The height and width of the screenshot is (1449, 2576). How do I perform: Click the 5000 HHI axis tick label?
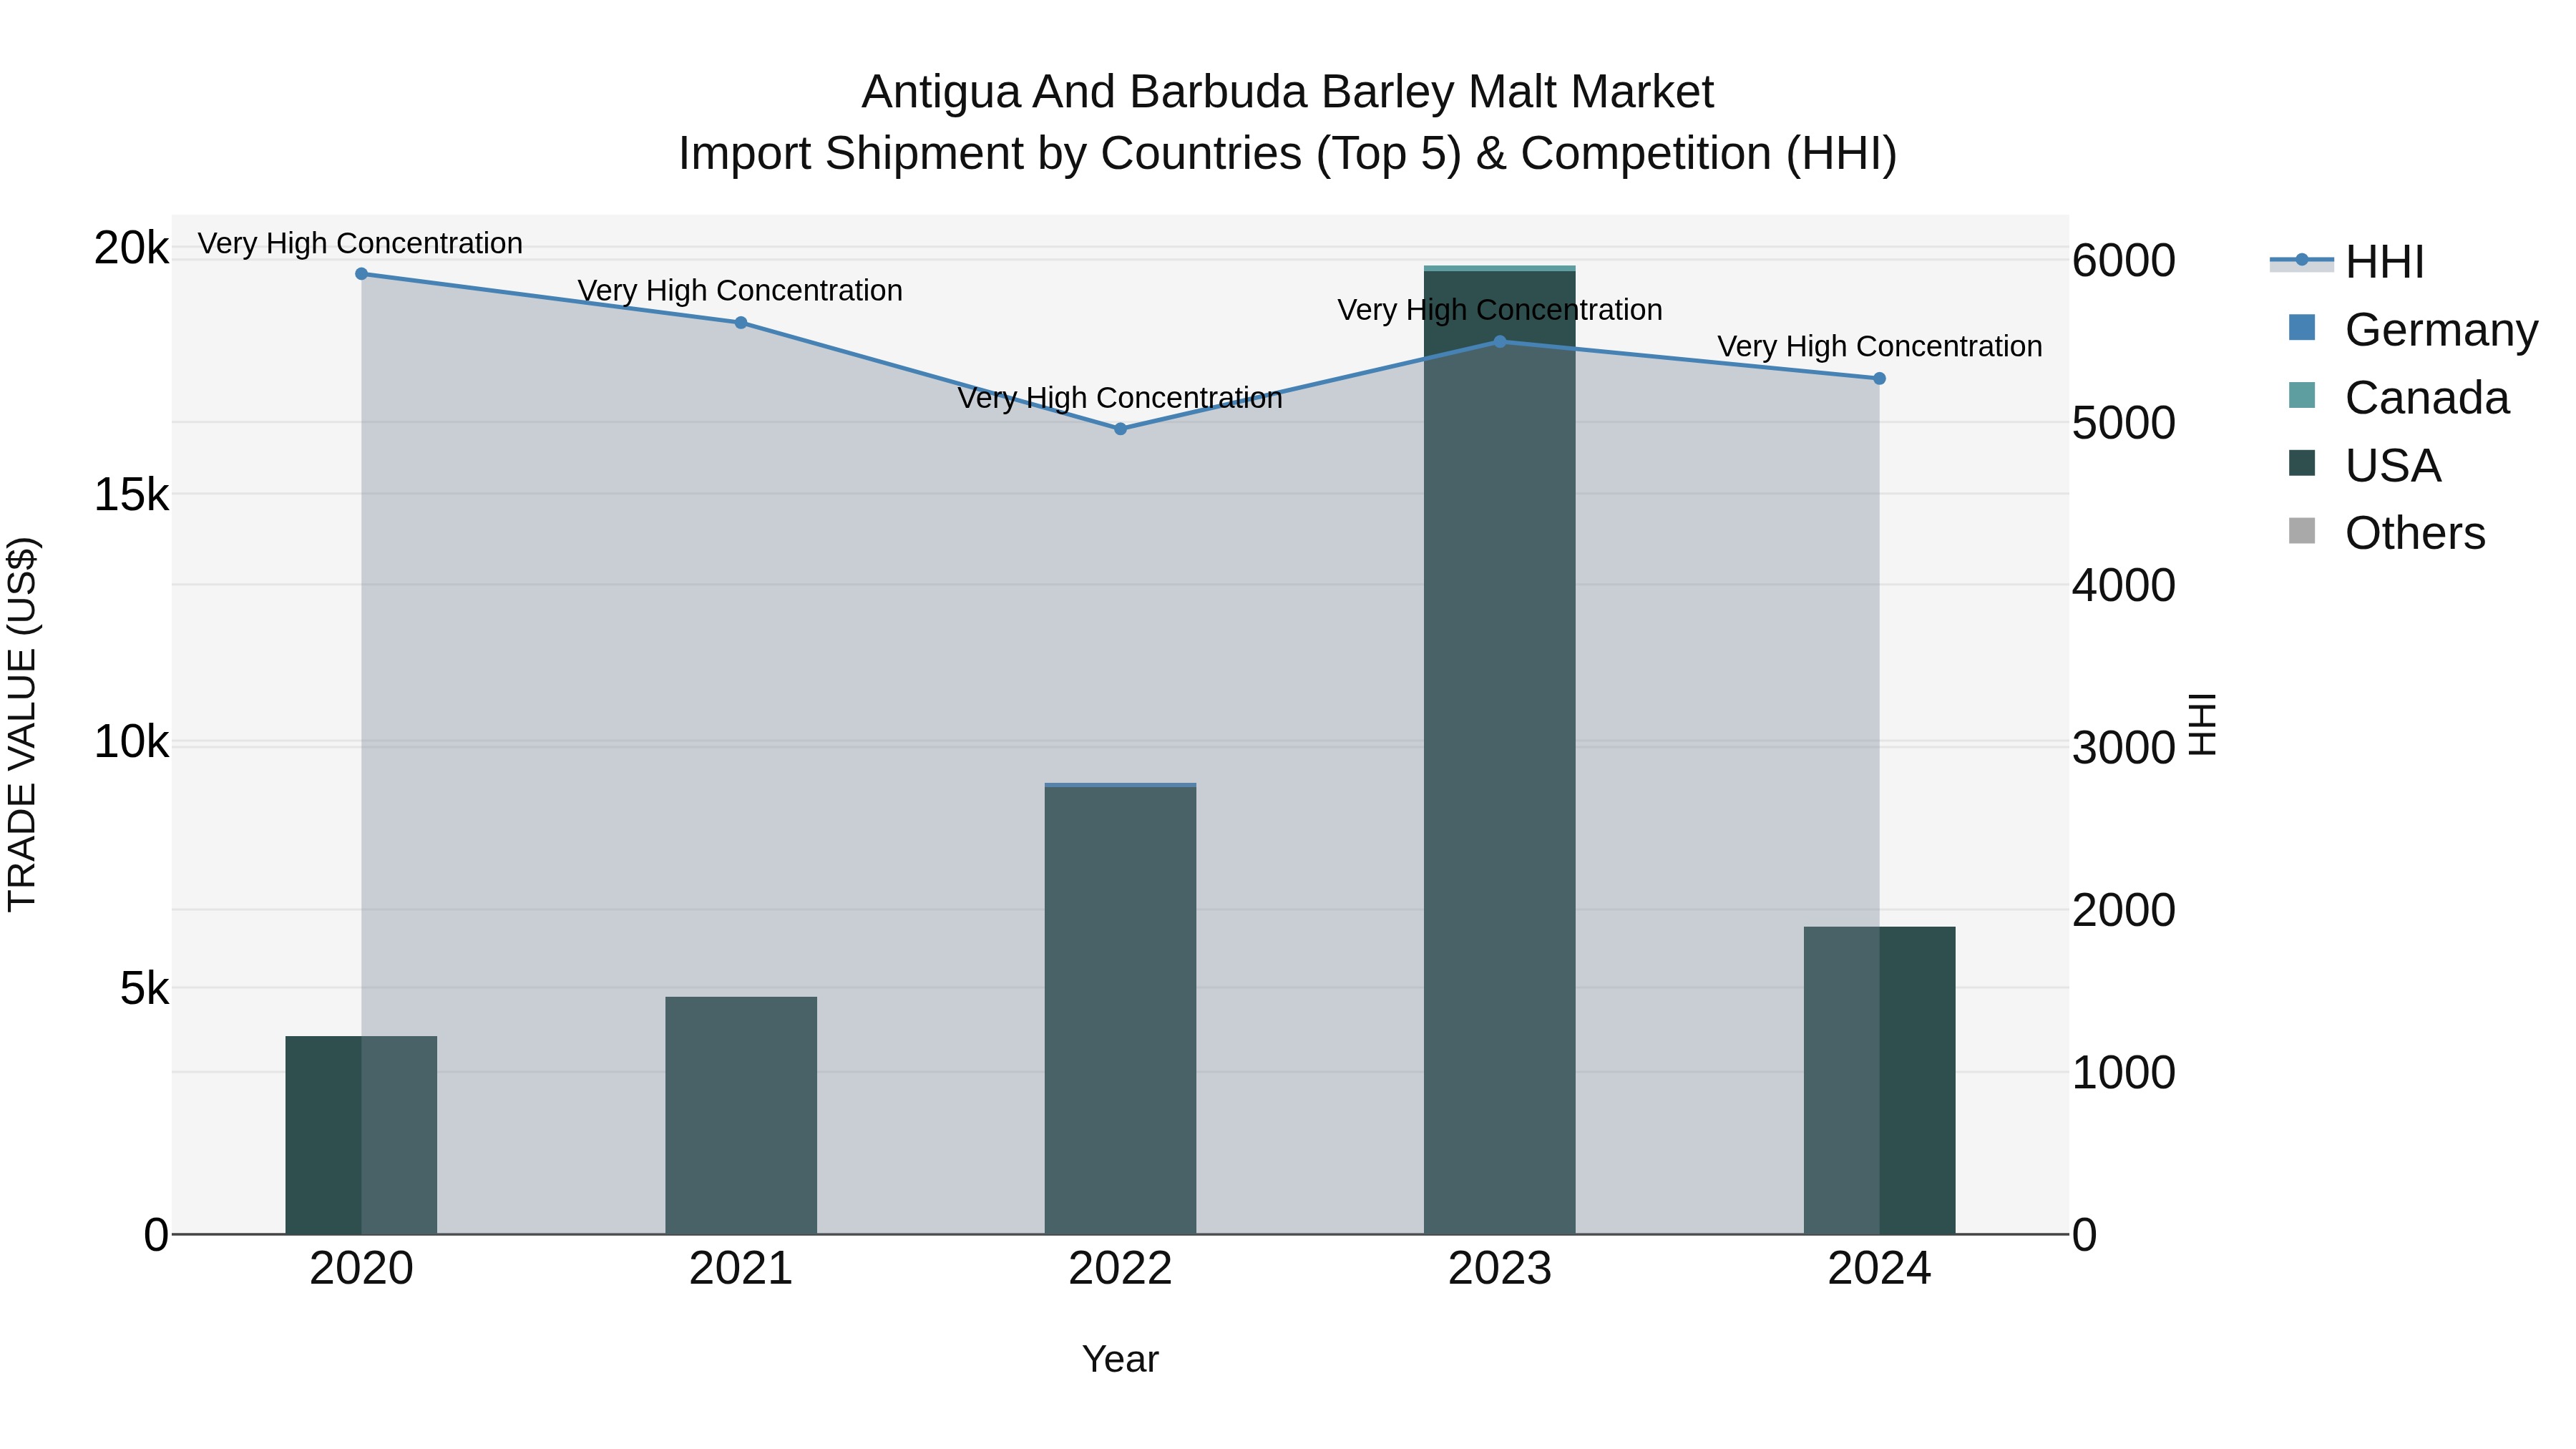pos(2124,423)
